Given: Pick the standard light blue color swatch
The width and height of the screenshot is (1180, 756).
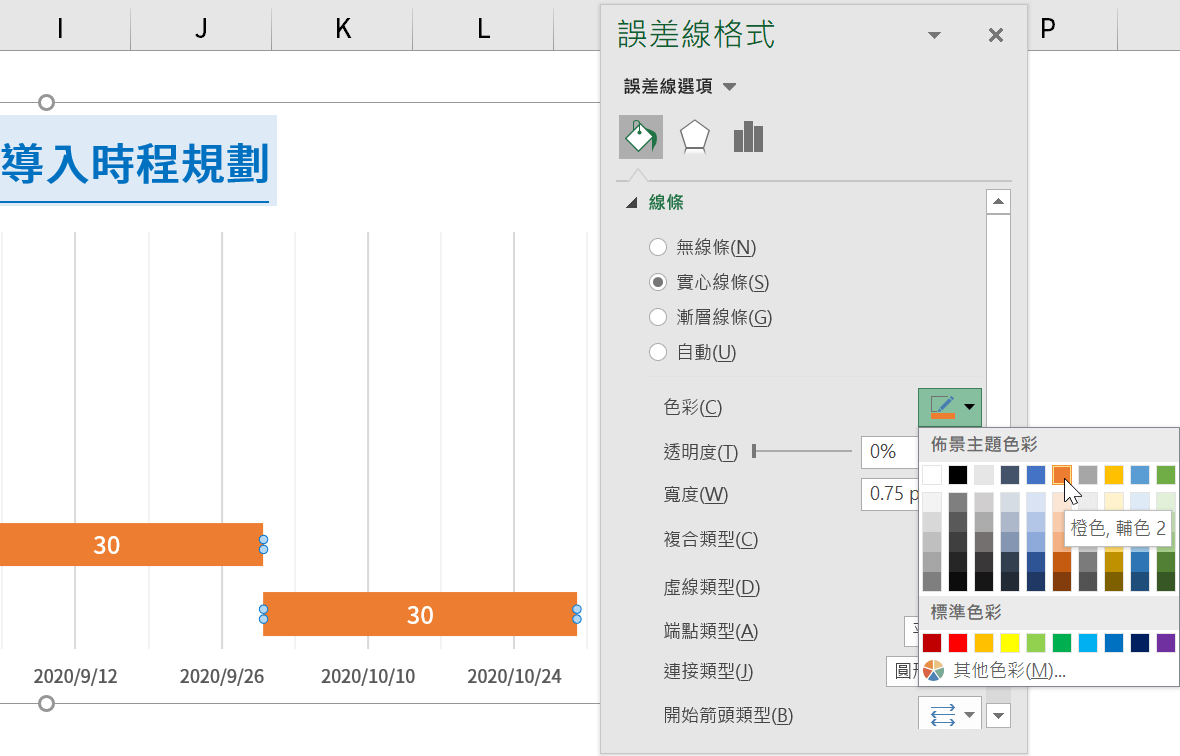Looking at the screenshot, I should click(1088, 643).
